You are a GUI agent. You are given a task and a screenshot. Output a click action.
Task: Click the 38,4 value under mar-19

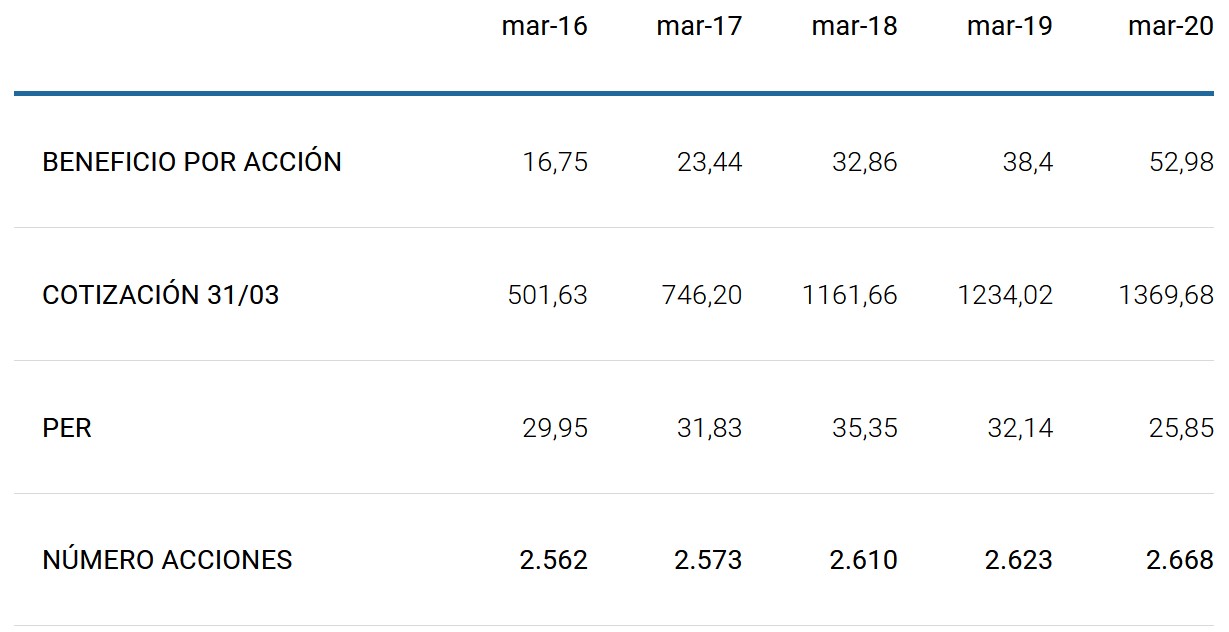point(1027,162)
